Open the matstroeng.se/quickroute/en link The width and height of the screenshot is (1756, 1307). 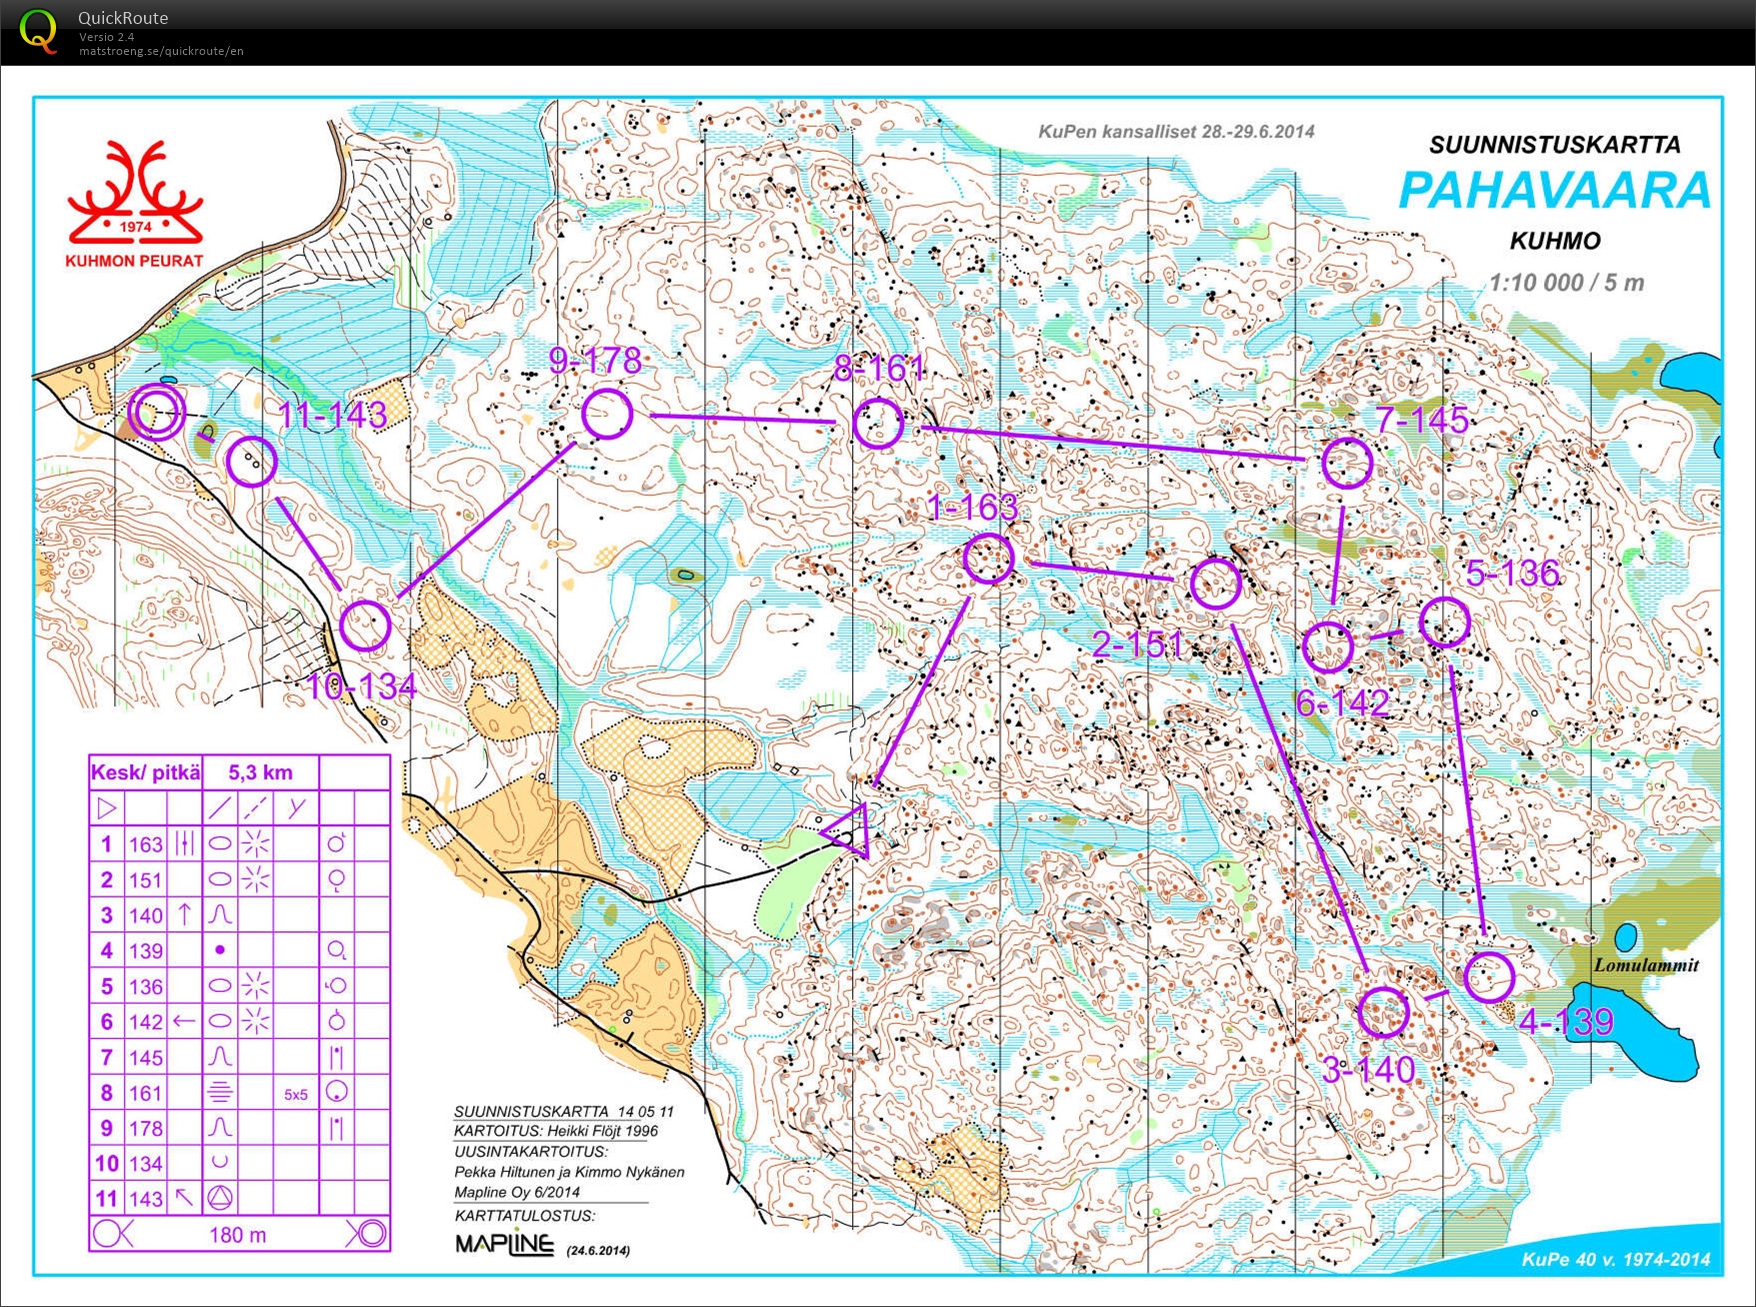pos(160,49)
